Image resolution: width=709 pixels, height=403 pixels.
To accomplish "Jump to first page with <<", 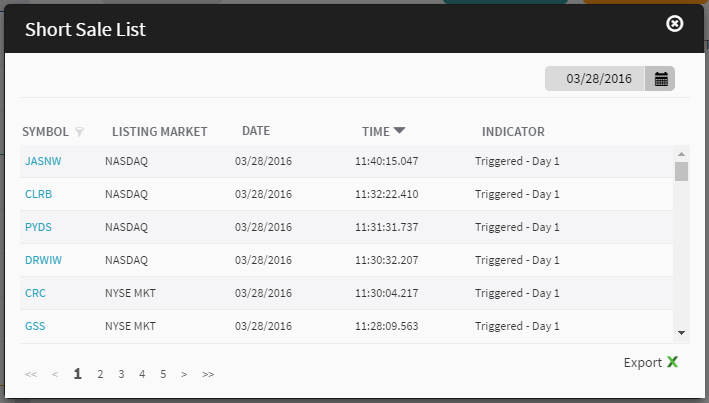I will click(x=31, y=375).
